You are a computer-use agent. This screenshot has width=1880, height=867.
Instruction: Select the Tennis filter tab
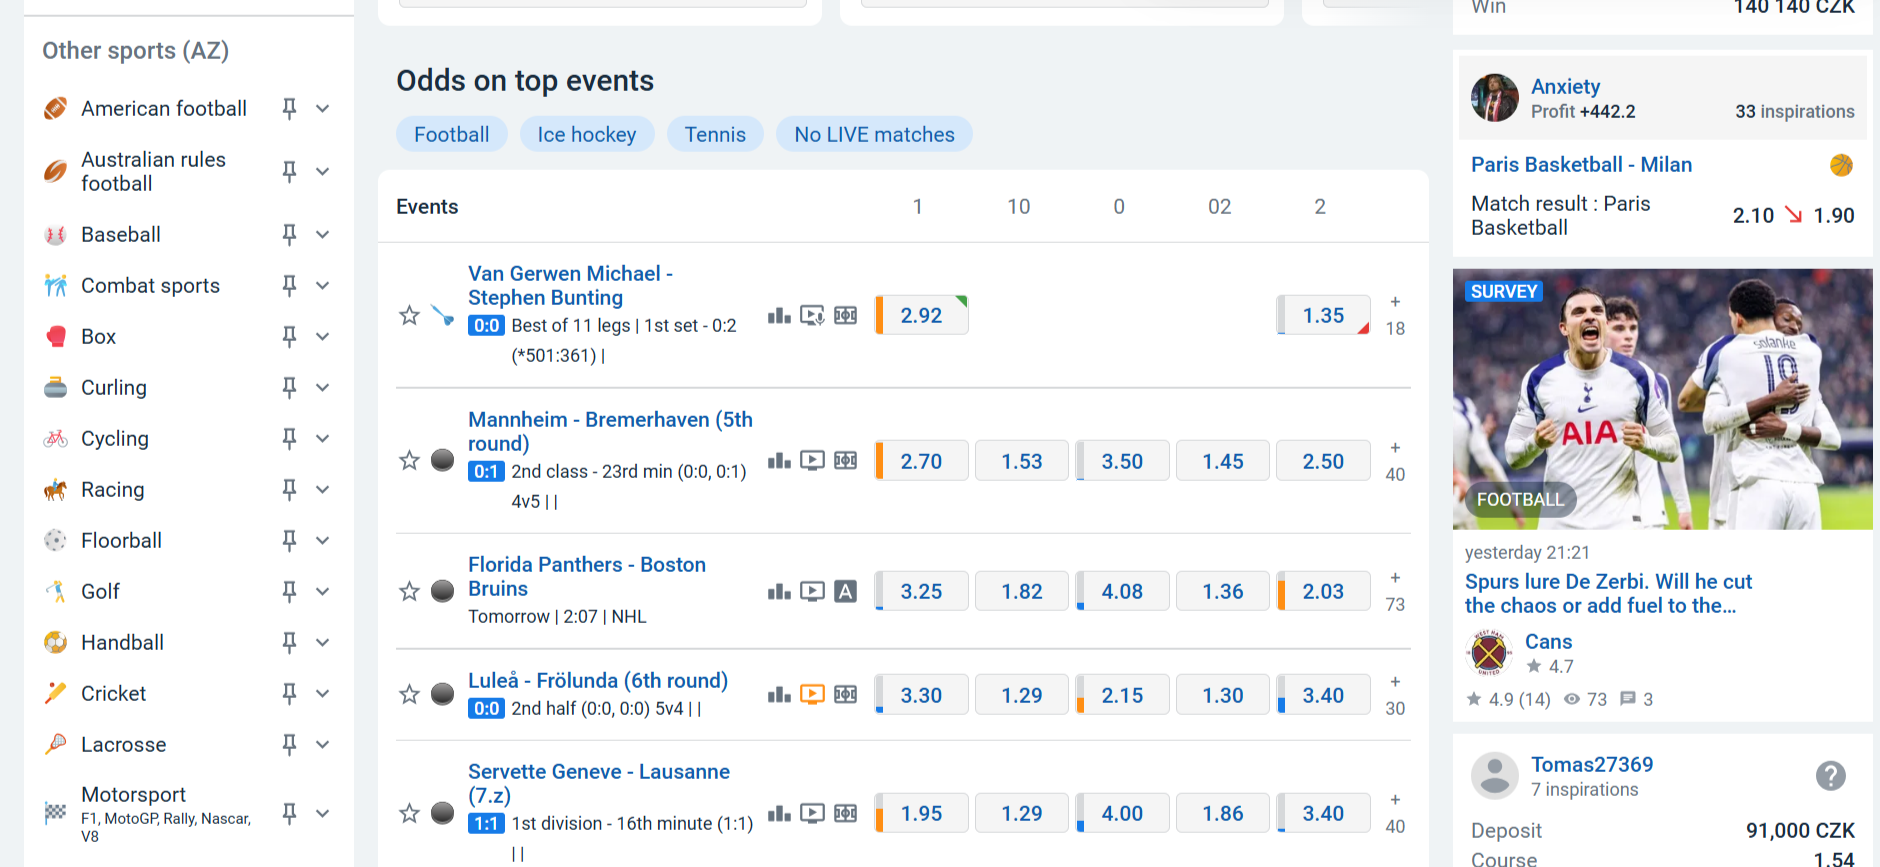click(715, 133)
